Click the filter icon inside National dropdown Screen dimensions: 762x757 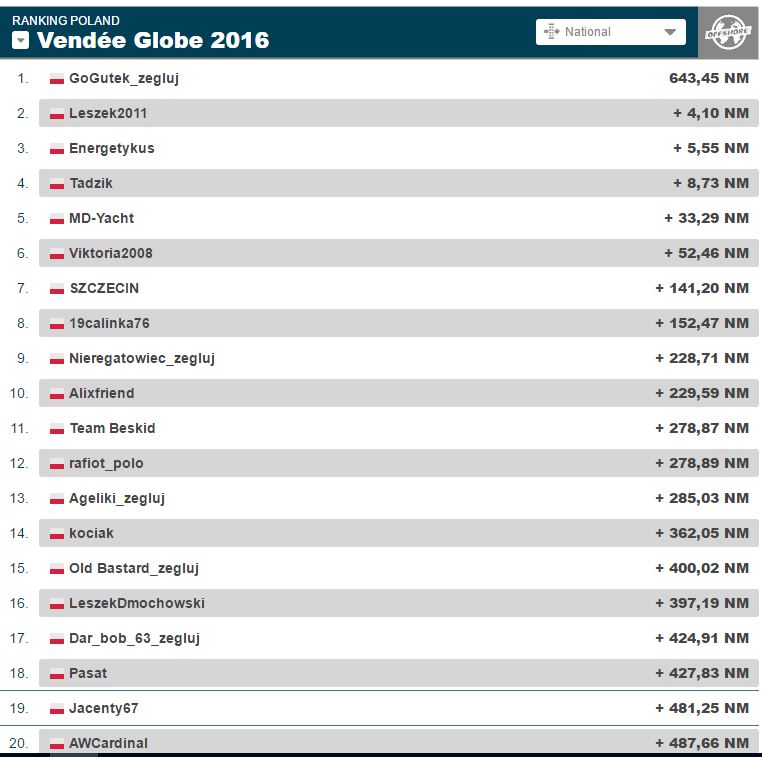tap(552, 32)
